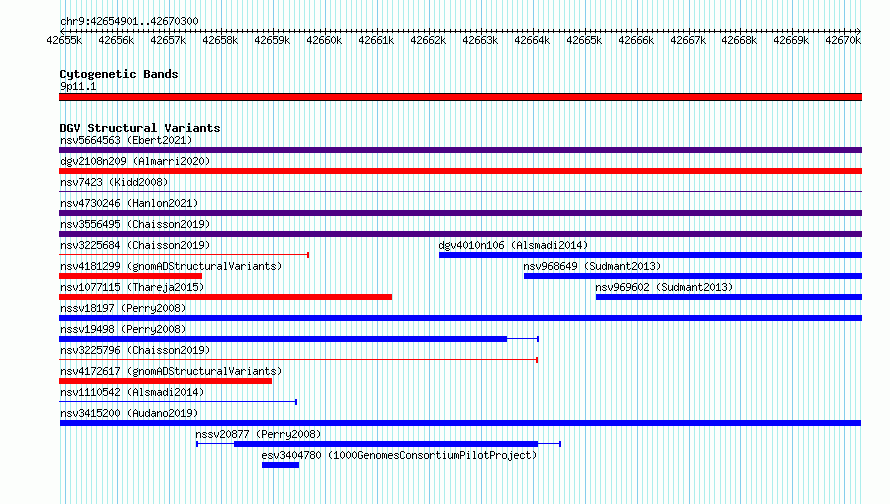The height and width of the screenshot is (504, 890).
Task: Click the 9p11.1 band label
Action: [x=78, y=86]
